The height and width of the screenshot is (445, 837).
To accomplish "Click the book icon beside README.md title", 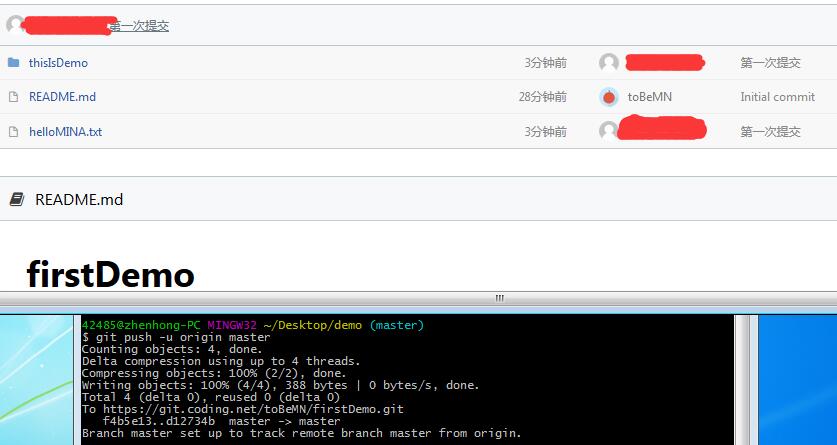I will tap(17, 199).
